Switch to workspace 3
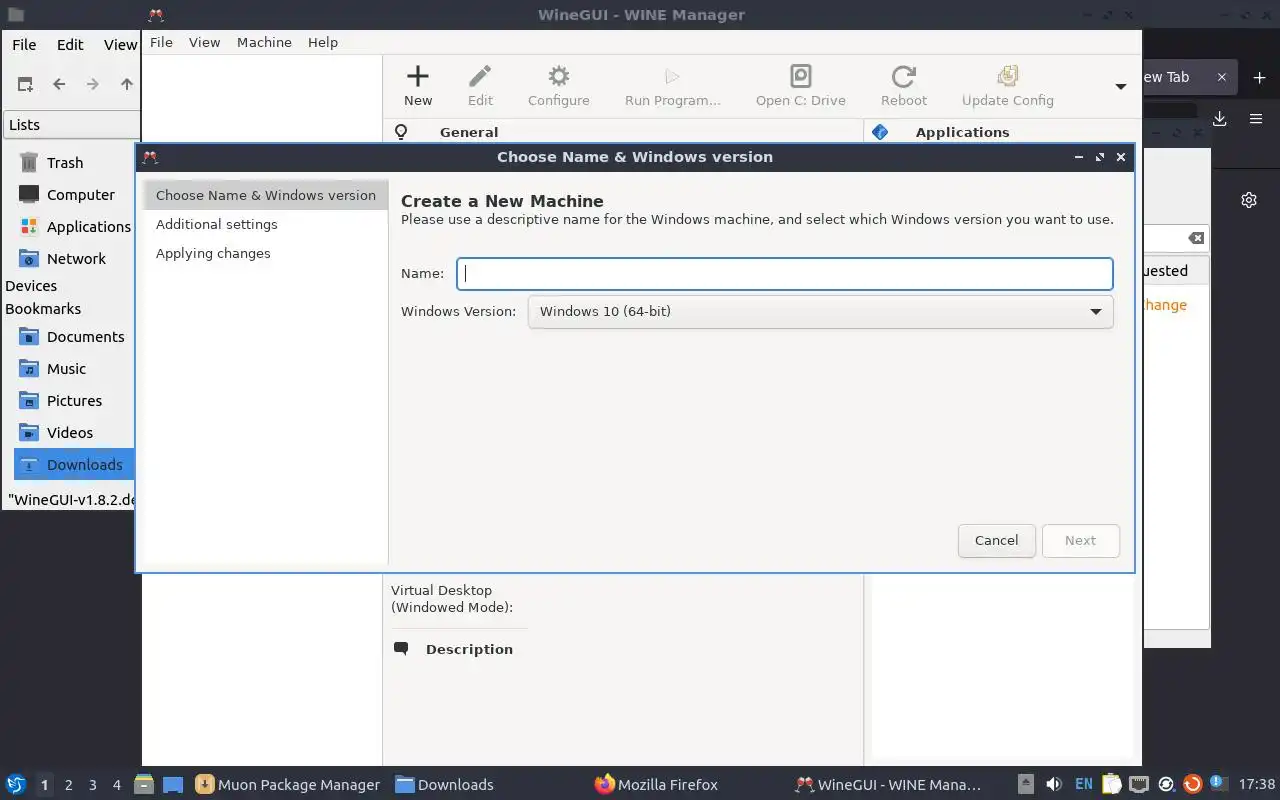 92,785
